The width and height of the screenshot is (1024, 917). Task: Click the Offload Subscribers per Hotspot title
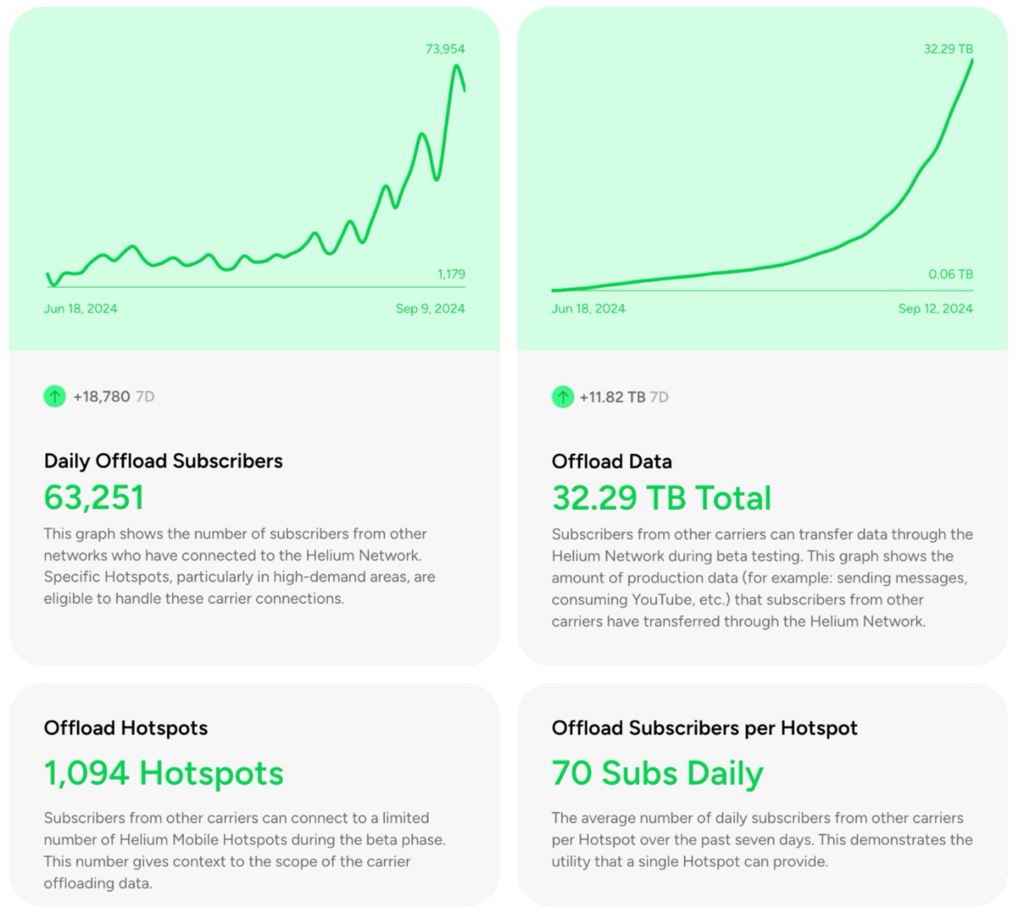704,728
